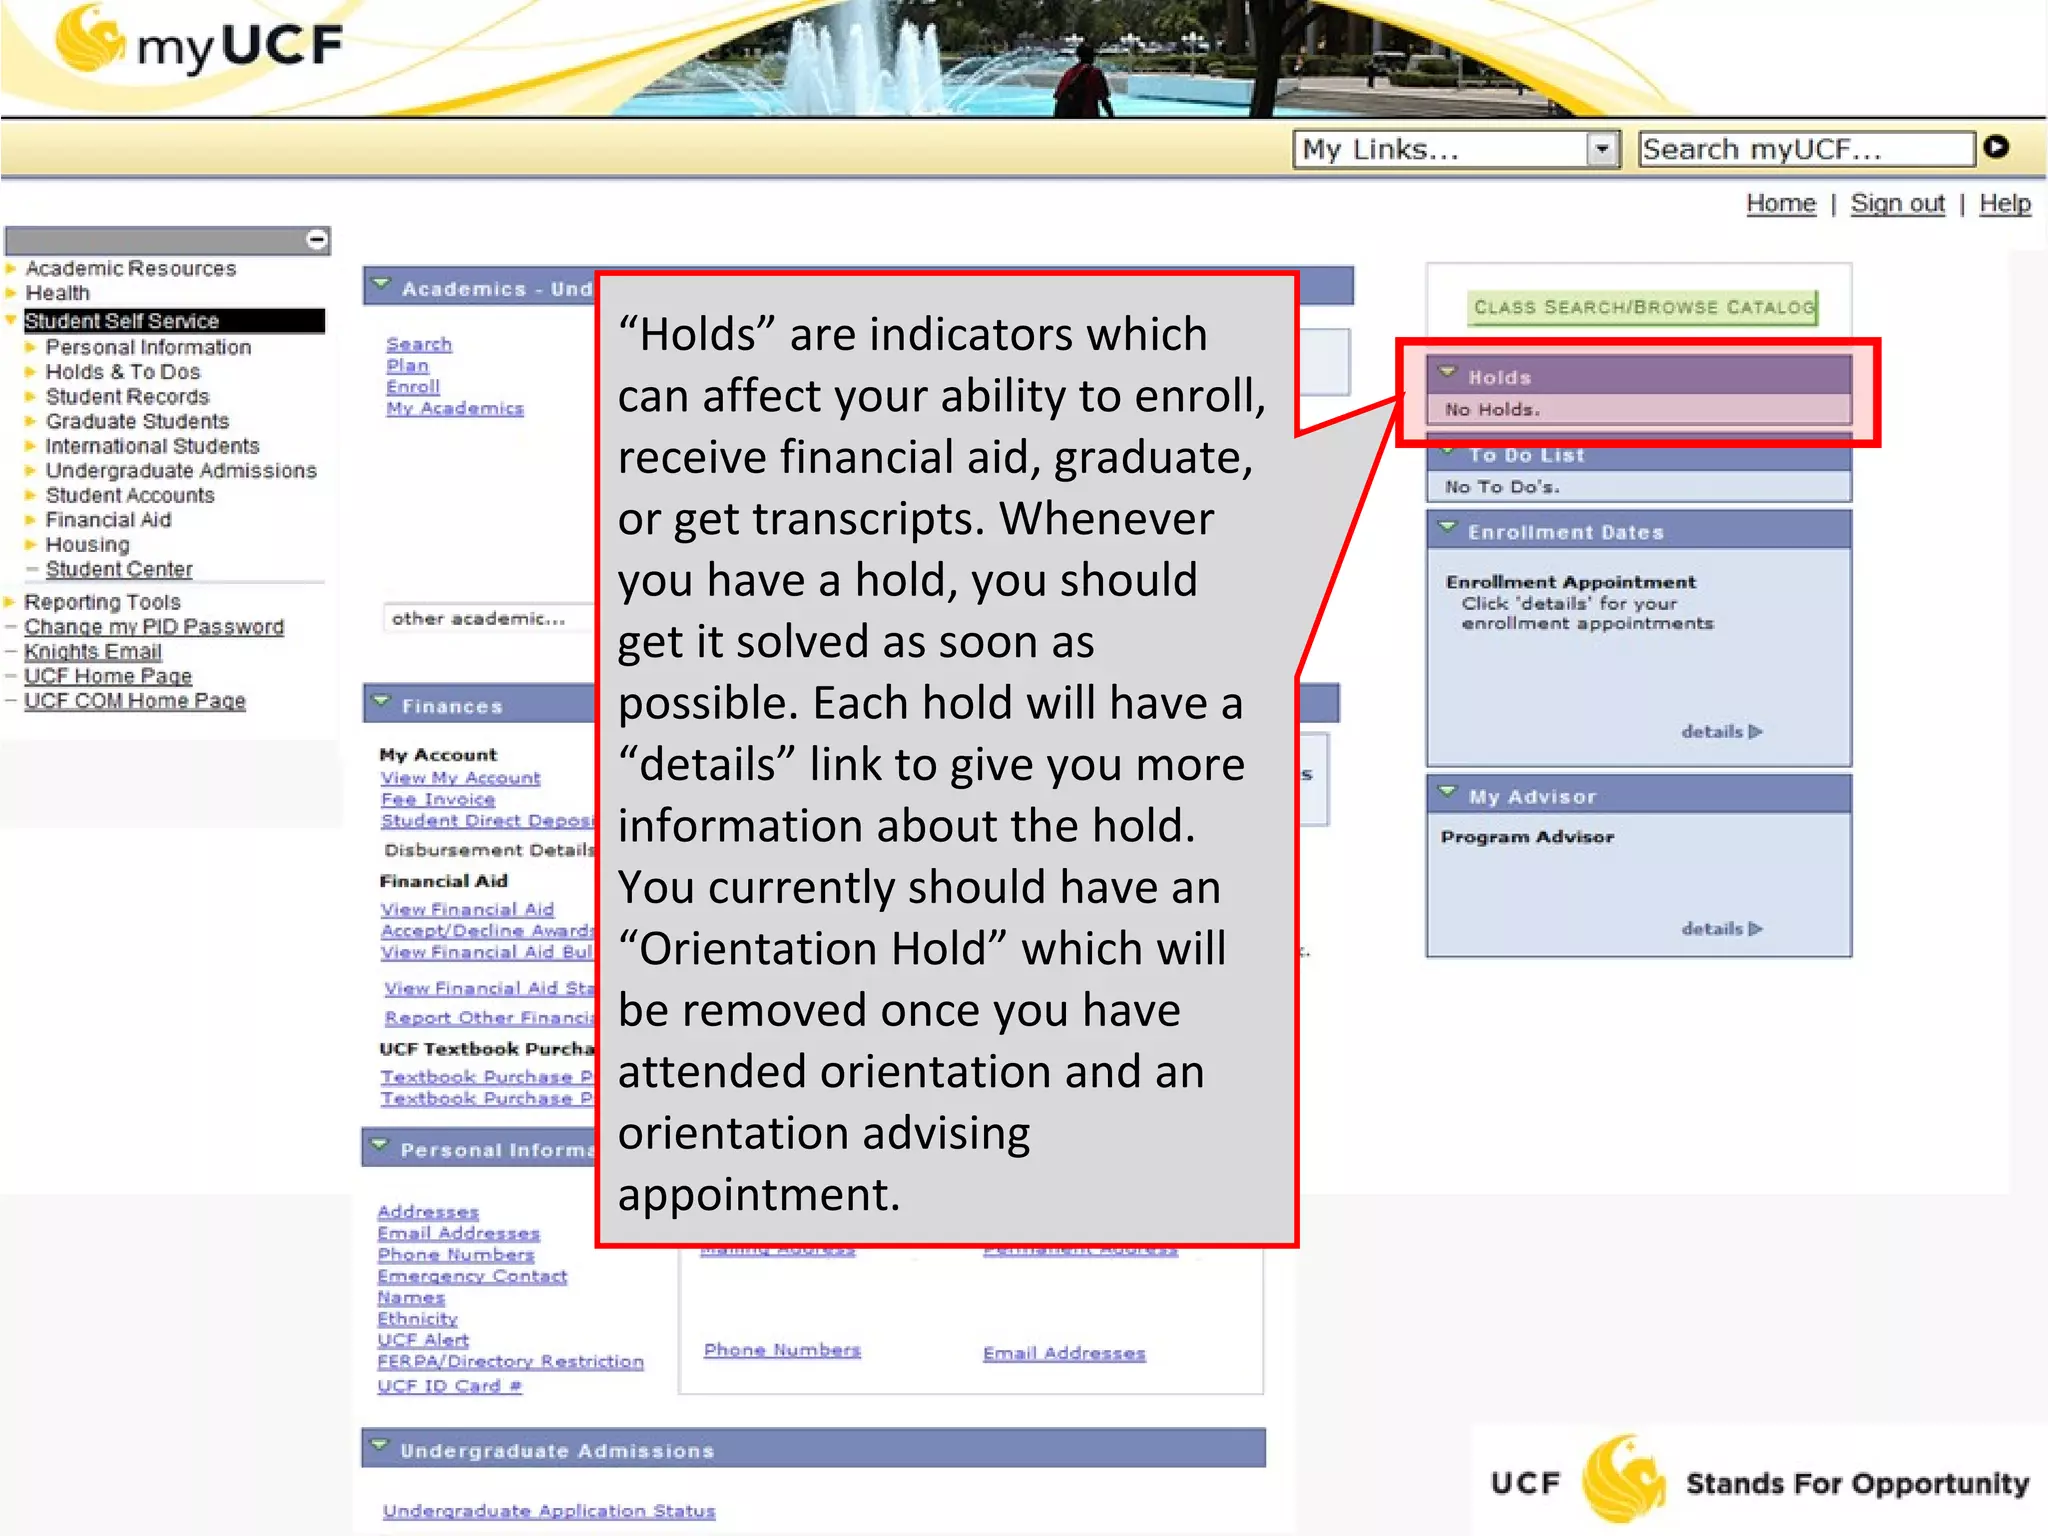
Task: Open Undergraduate Application Status link
Action: 549,1511
